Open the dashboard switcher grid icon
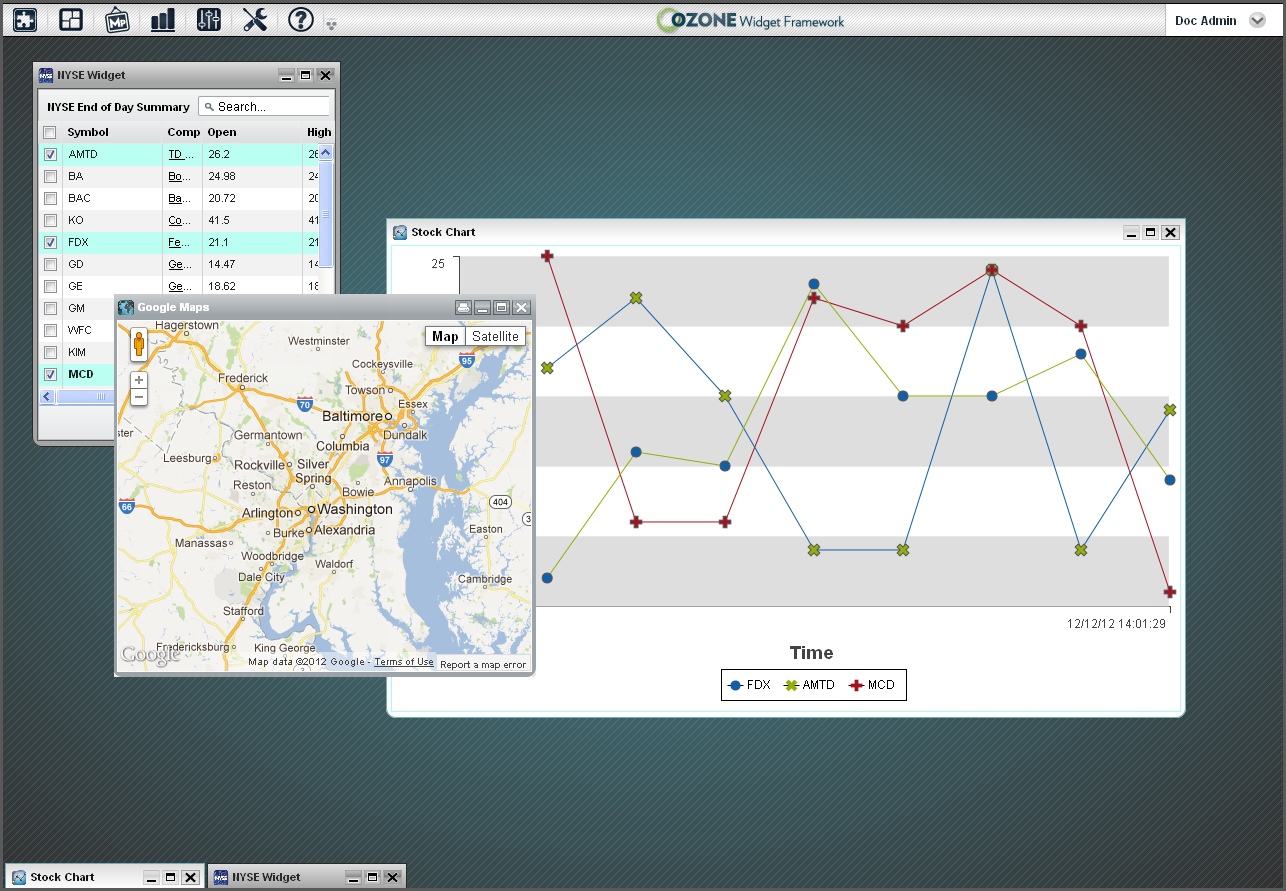This screenshot has height=891, width=1286. pyautogui.click(x=71, y=20)
